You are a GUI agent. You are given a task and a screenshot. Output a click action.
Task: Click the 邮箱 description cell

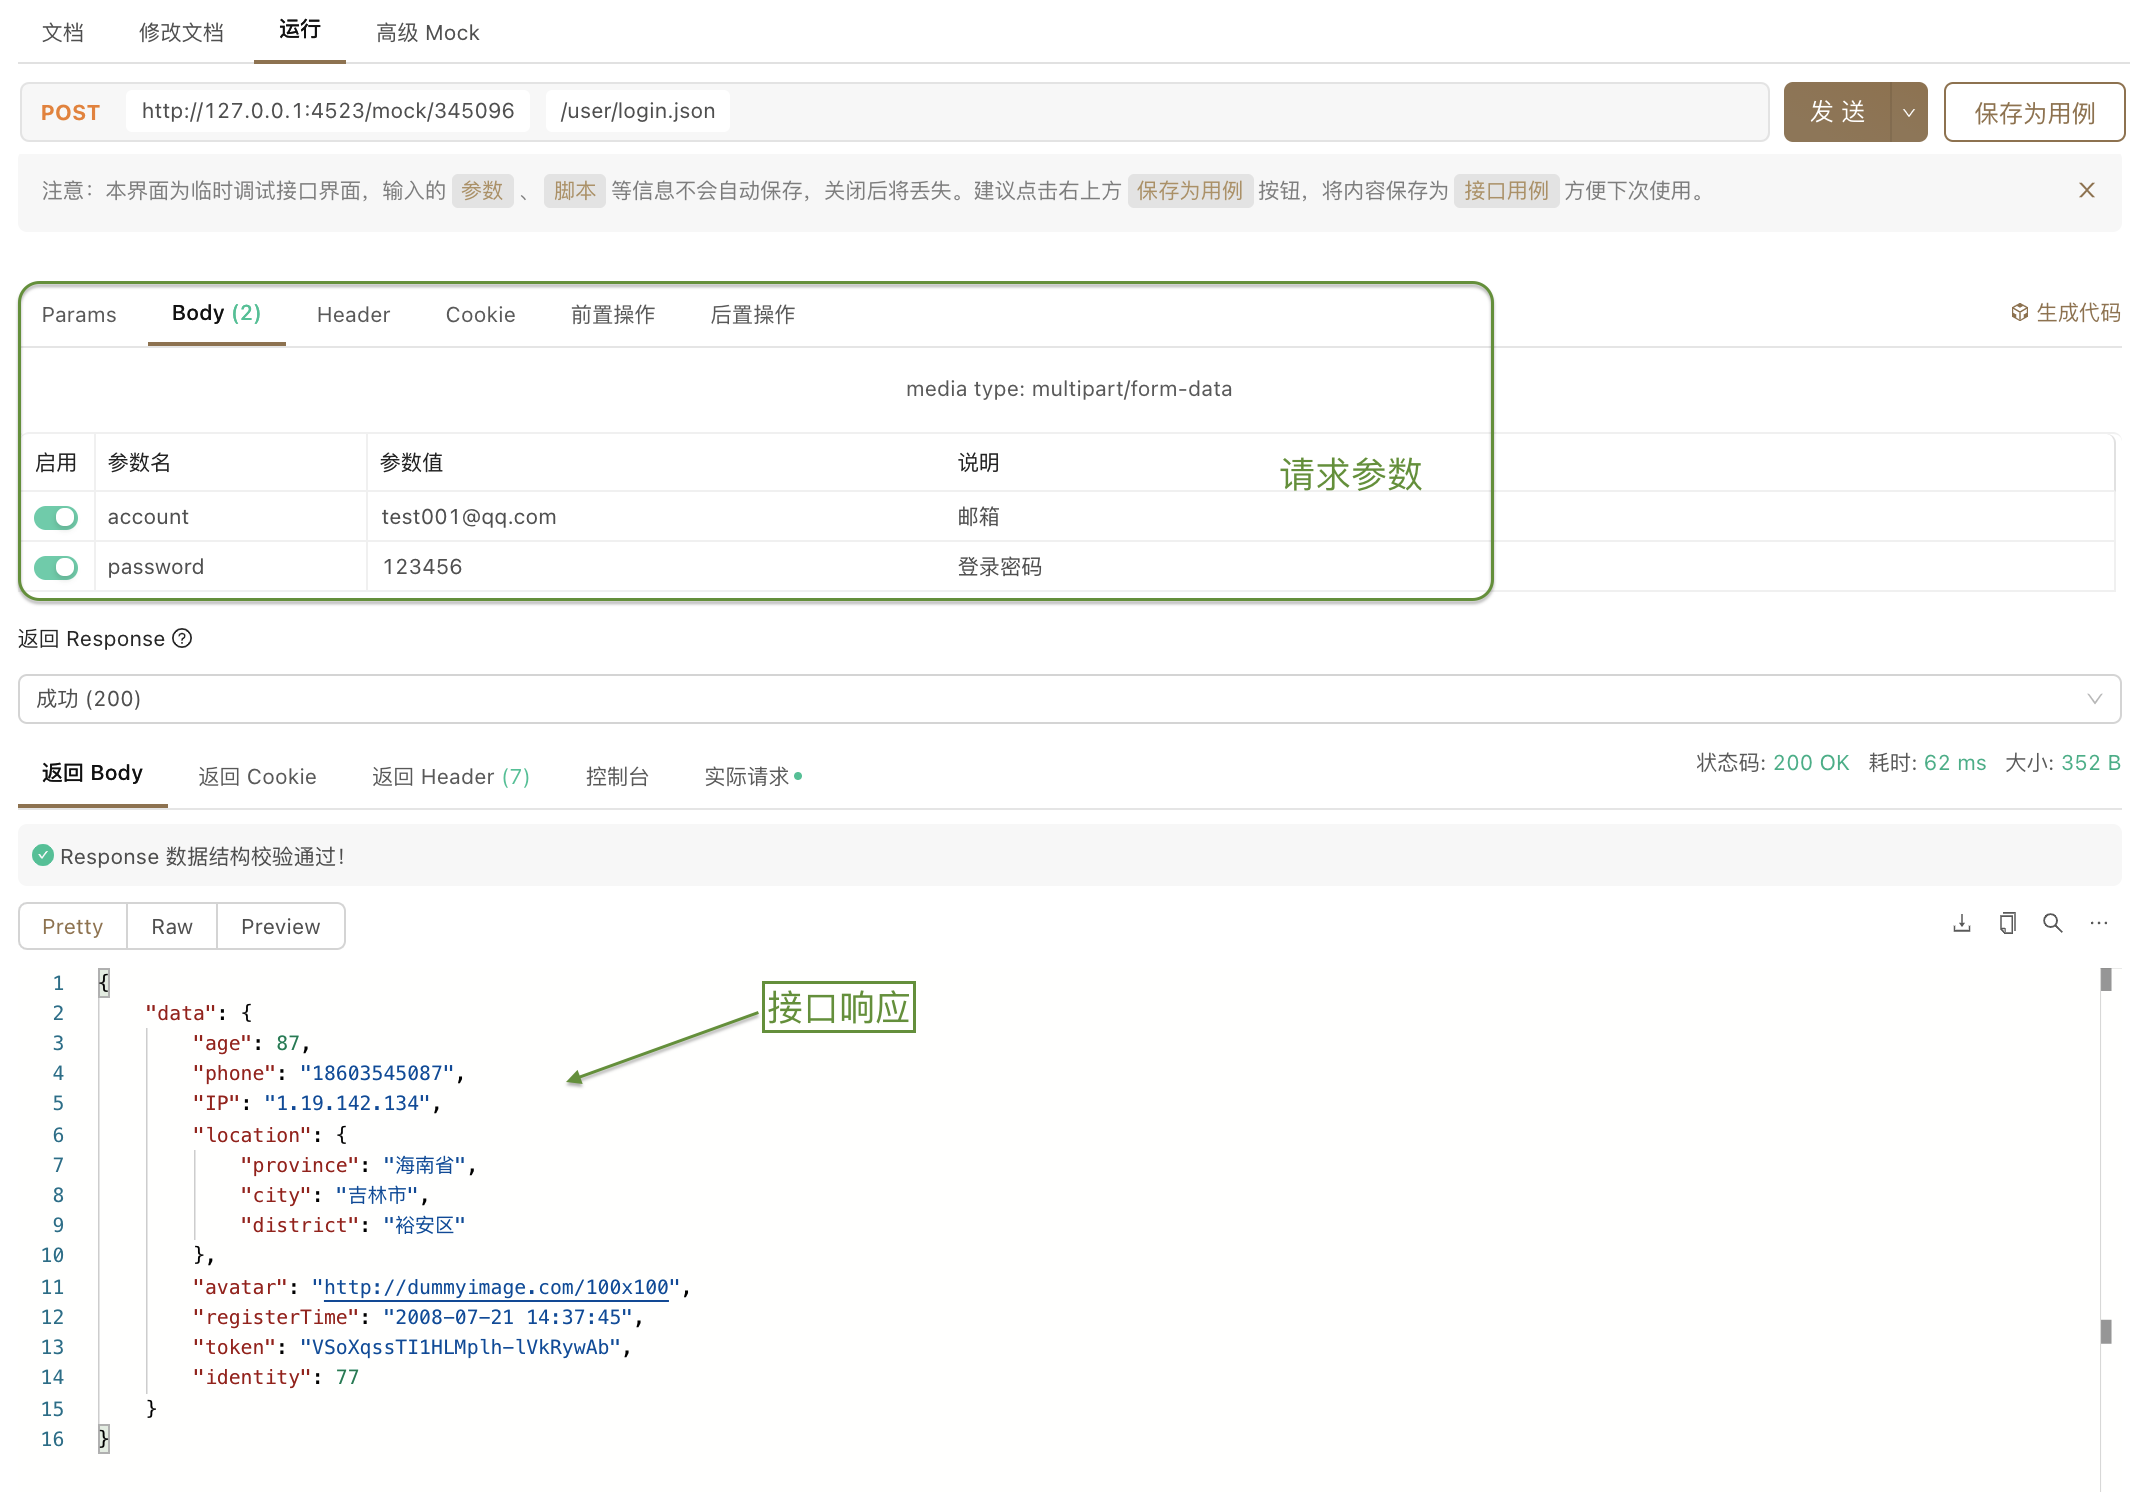tap(978, 517)
